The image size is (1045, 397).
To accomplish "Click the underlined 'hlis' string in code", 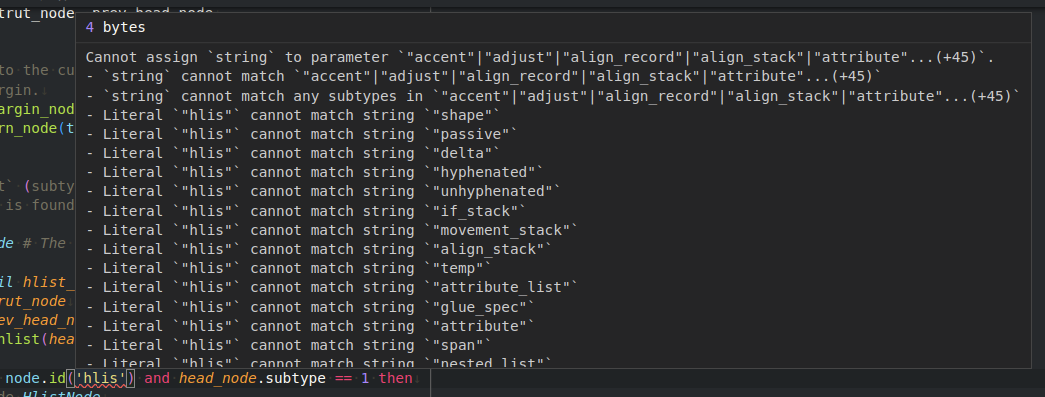I will [104, 379].
